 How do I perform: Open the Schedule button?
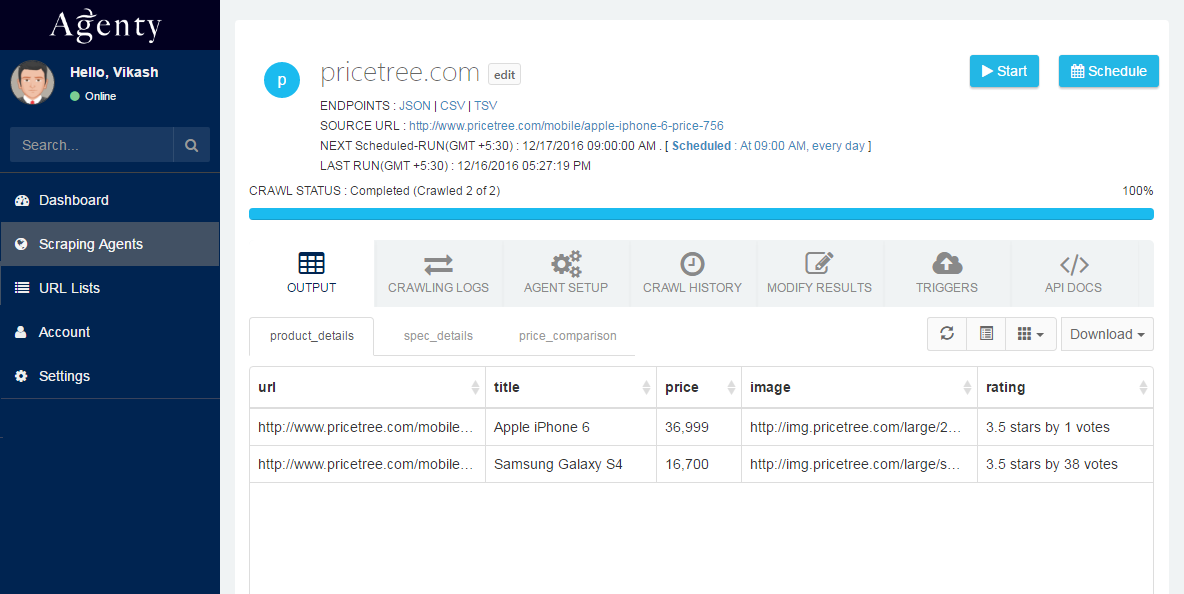coord(1108,71)
